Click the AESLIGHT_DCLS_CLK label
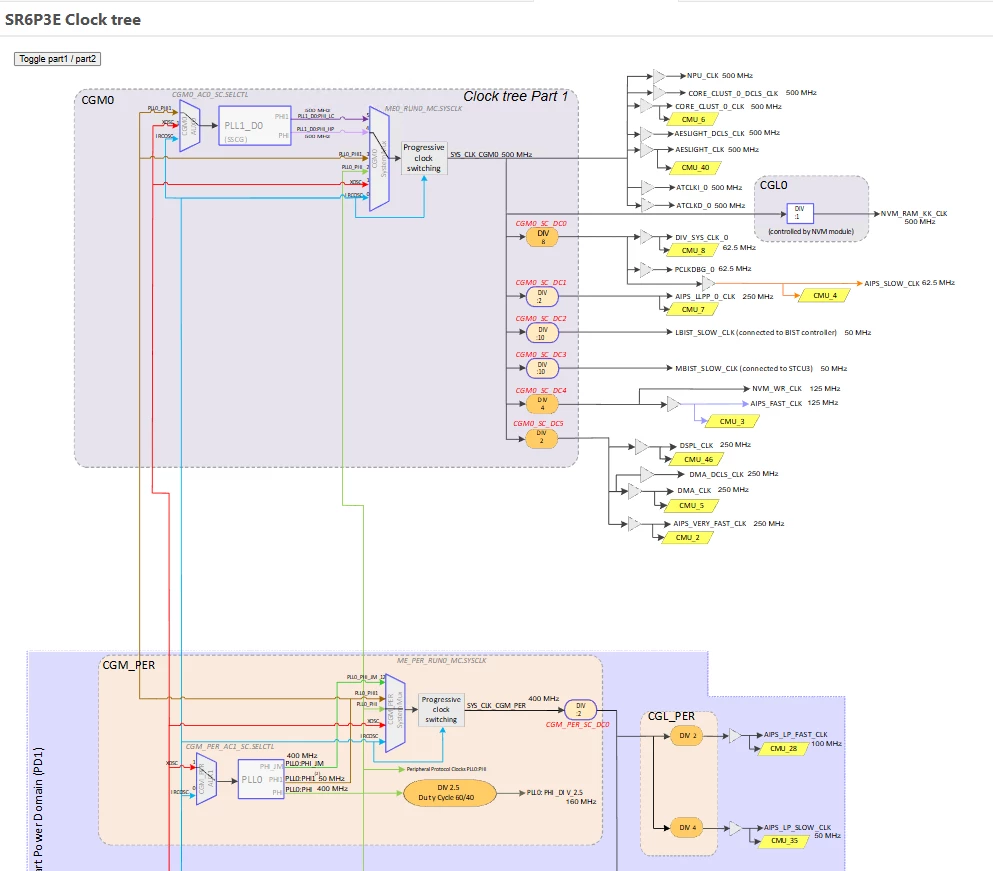 (x=709, y=134)
